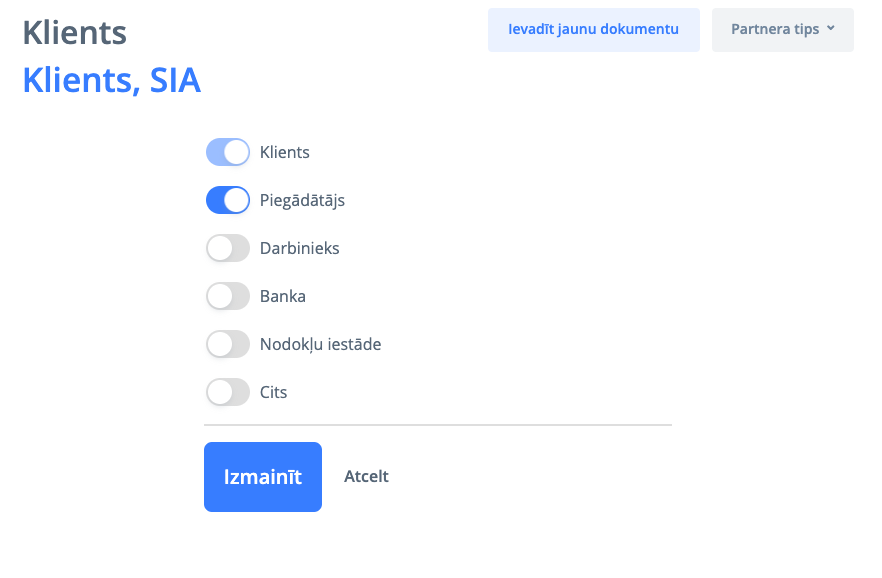Turn on the Cits toggle switch
The height and width of the screenshot is (578, 882).
click(227, 392)
